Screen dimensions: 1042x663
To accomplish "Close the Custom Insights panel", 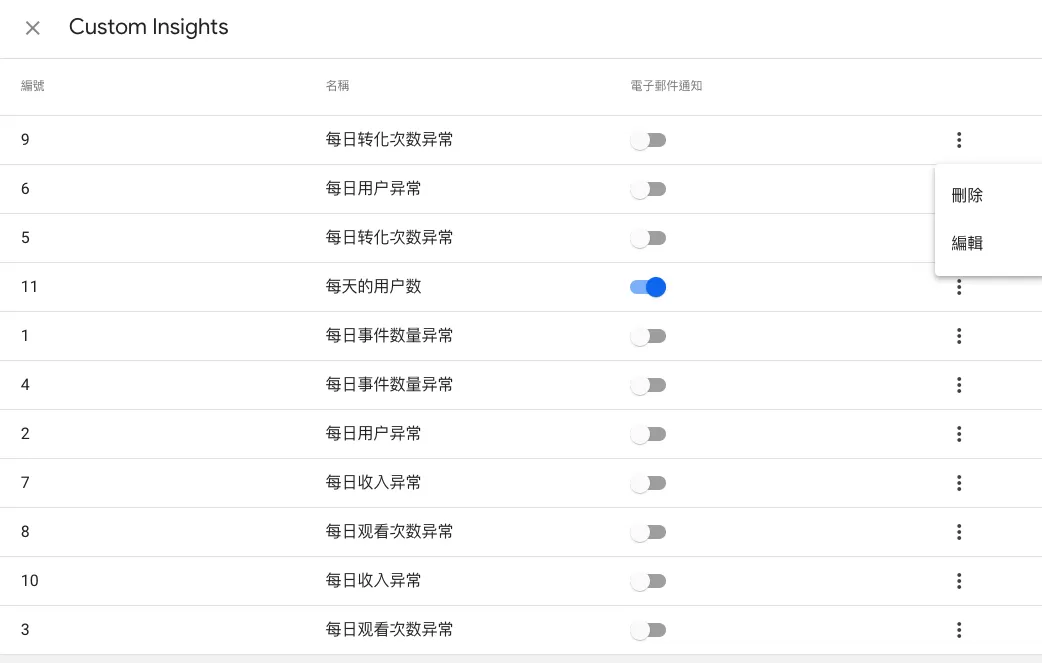I will tap(33, 28).
